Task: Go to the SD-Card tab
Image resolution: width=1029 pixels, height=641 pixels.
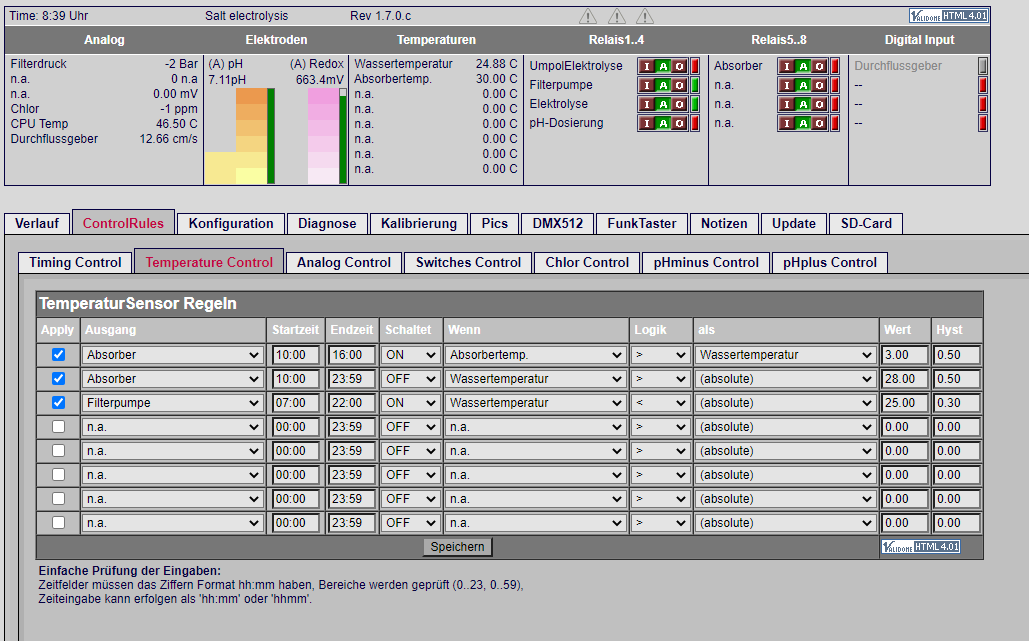Action: [x=866, y=223]
